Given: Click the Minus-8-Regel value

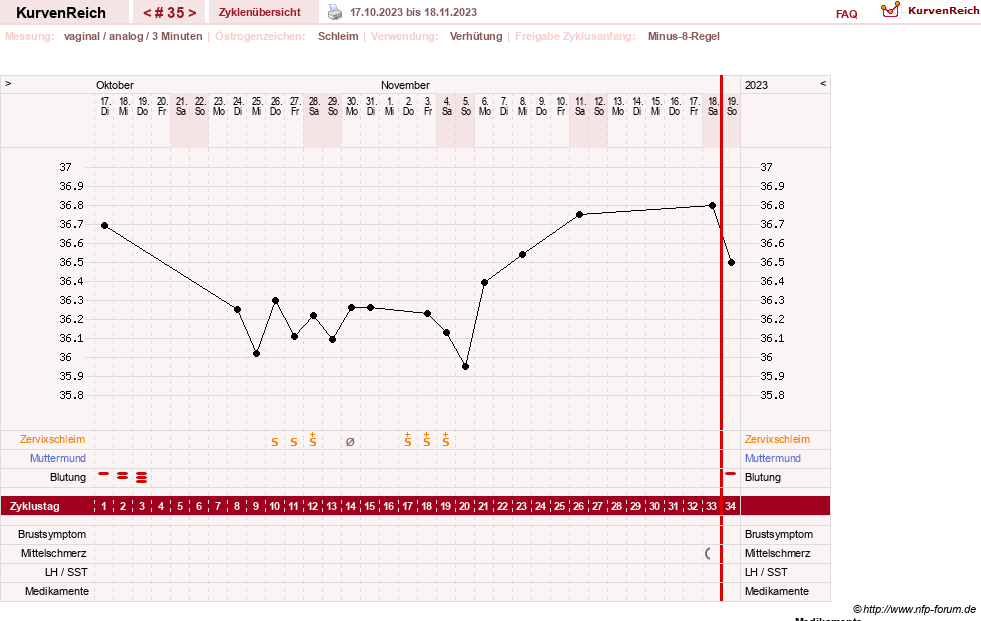Looking at the screenshot, I should 683,36.
